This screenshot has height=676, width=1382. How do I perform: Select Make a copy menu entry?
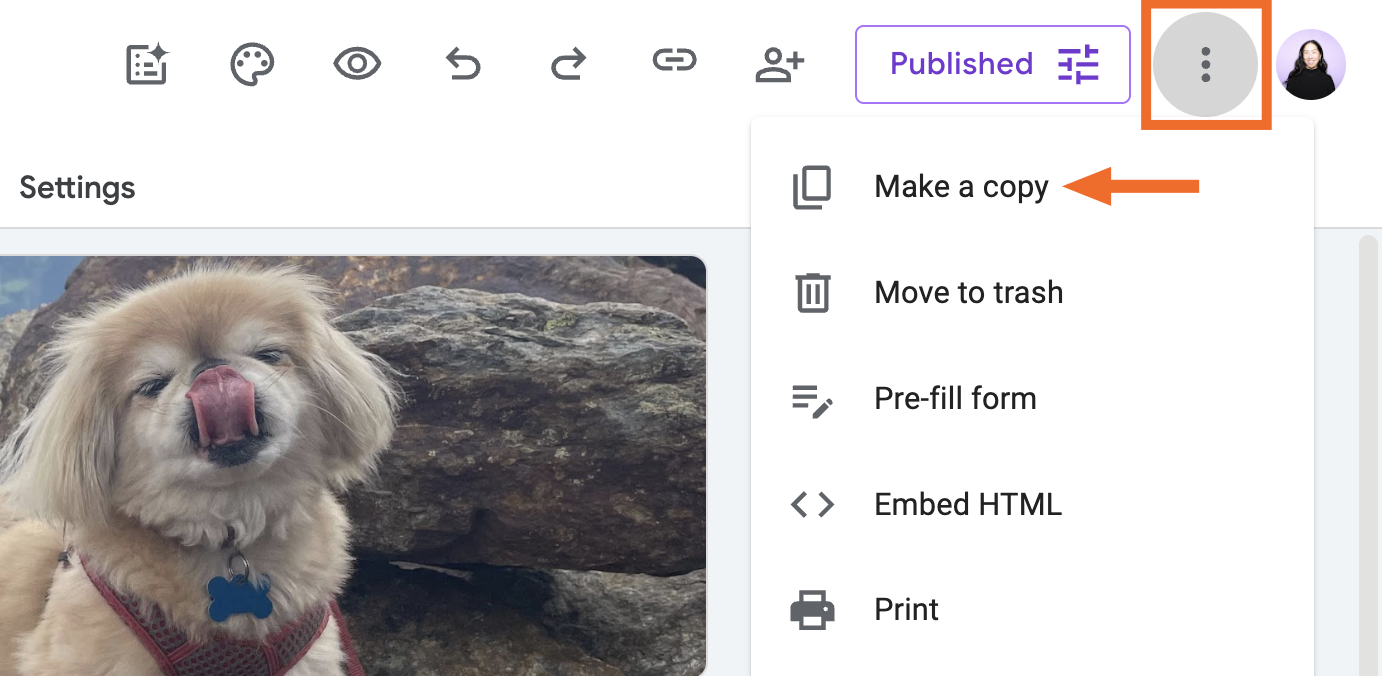(1032, 187)
